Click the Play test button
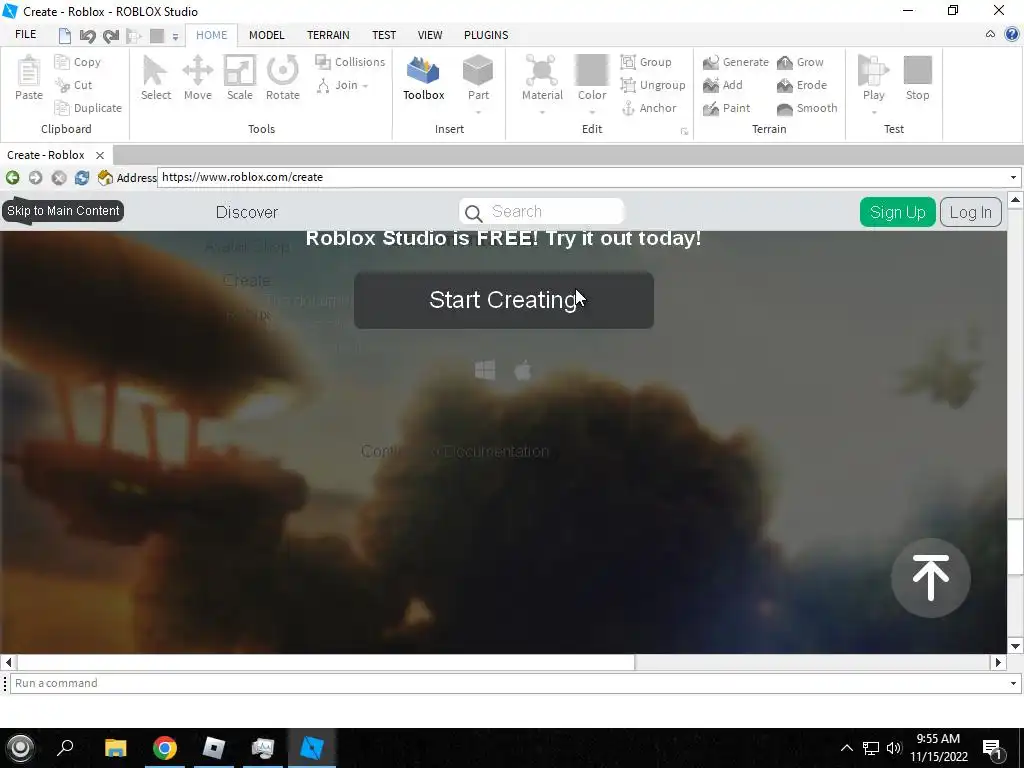Image resolution: width=1024 pixels, height=768 pixels. pos(873,78)
